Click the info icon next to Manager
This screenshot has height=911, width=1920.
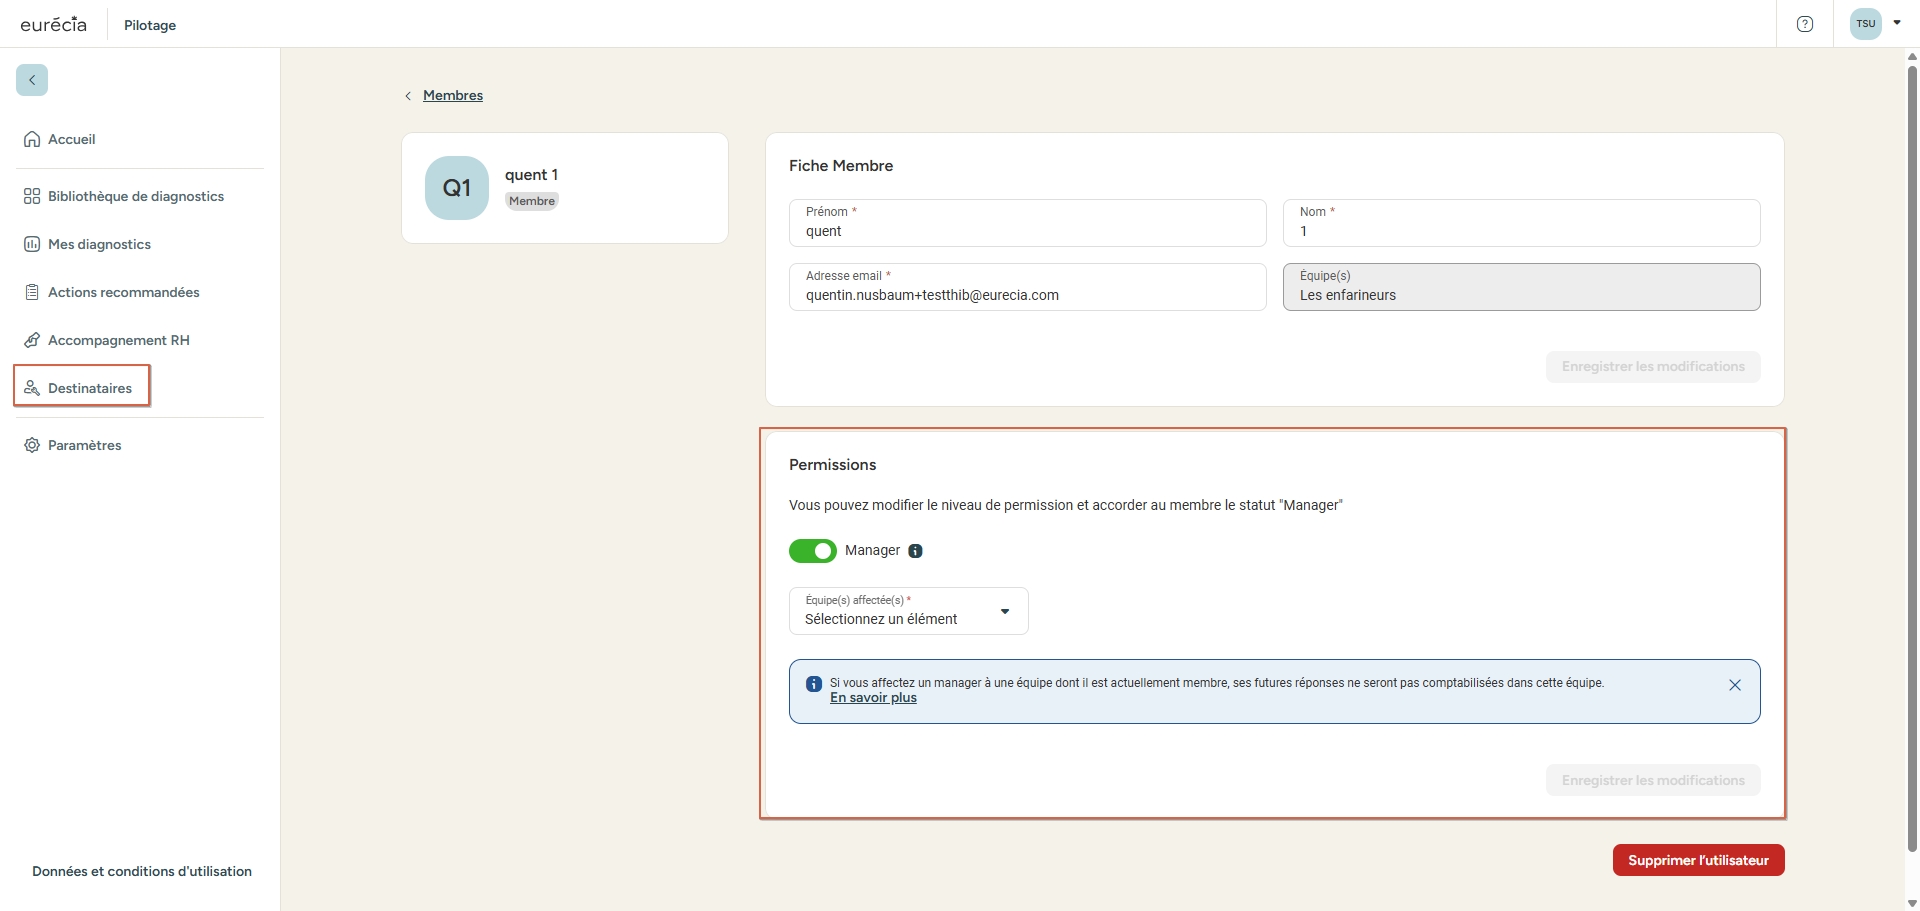point(916,551)
